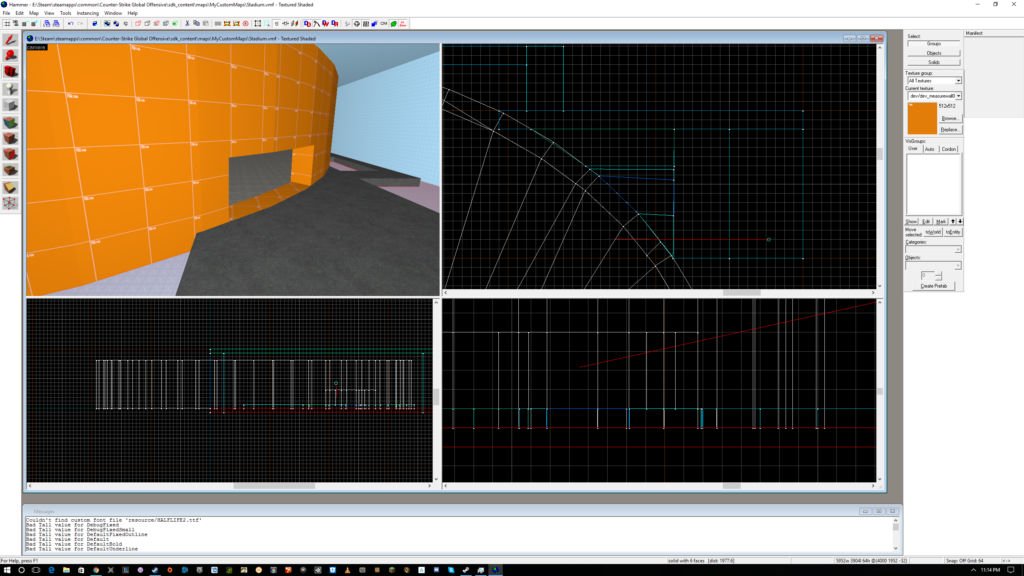Select the Apply Overlays tool
This screenshot has height=576, width=1024.
10,171
